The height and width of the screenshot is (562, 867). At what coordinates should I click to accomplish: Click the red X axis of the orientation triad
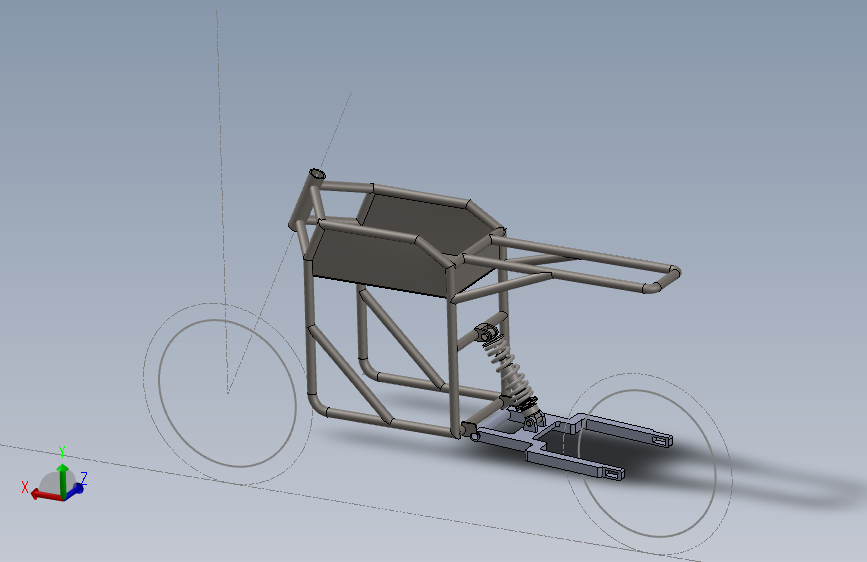[x=45, y=495]
